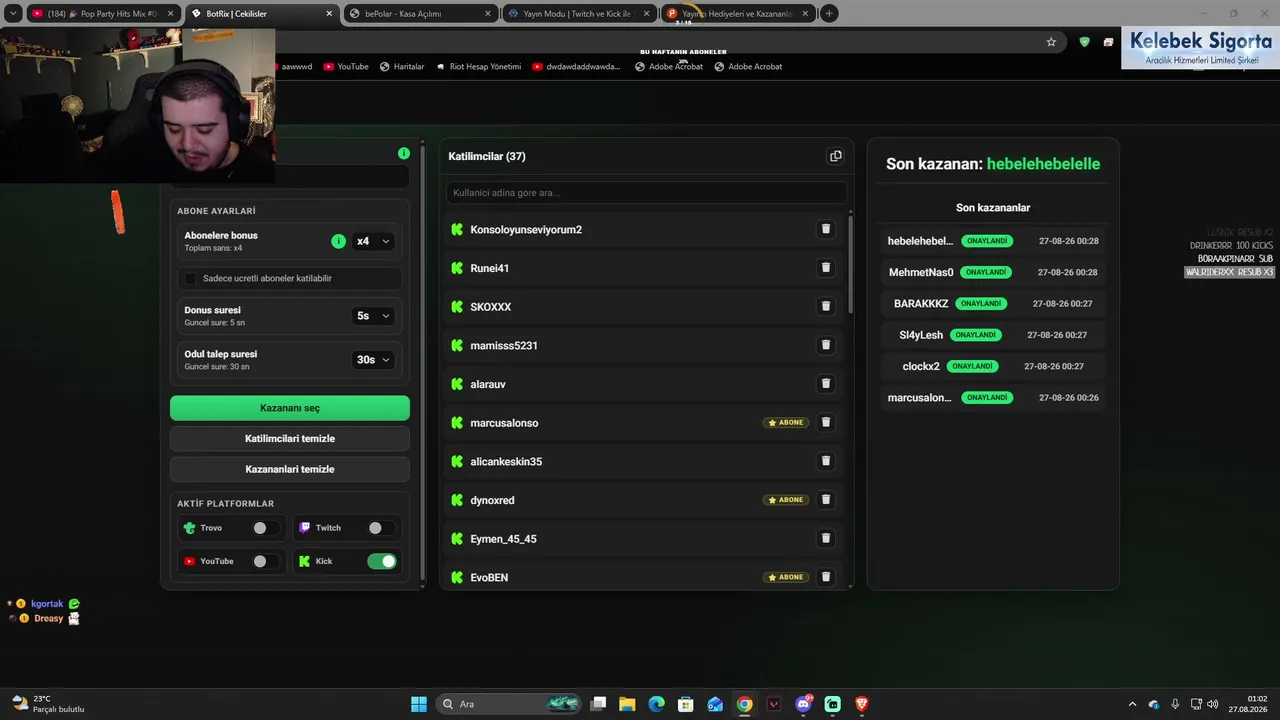The width and height of the screenshot is (1280, 720).
Task: Click the trash icon beside Eymen_45_45
Action: (826, 538)
